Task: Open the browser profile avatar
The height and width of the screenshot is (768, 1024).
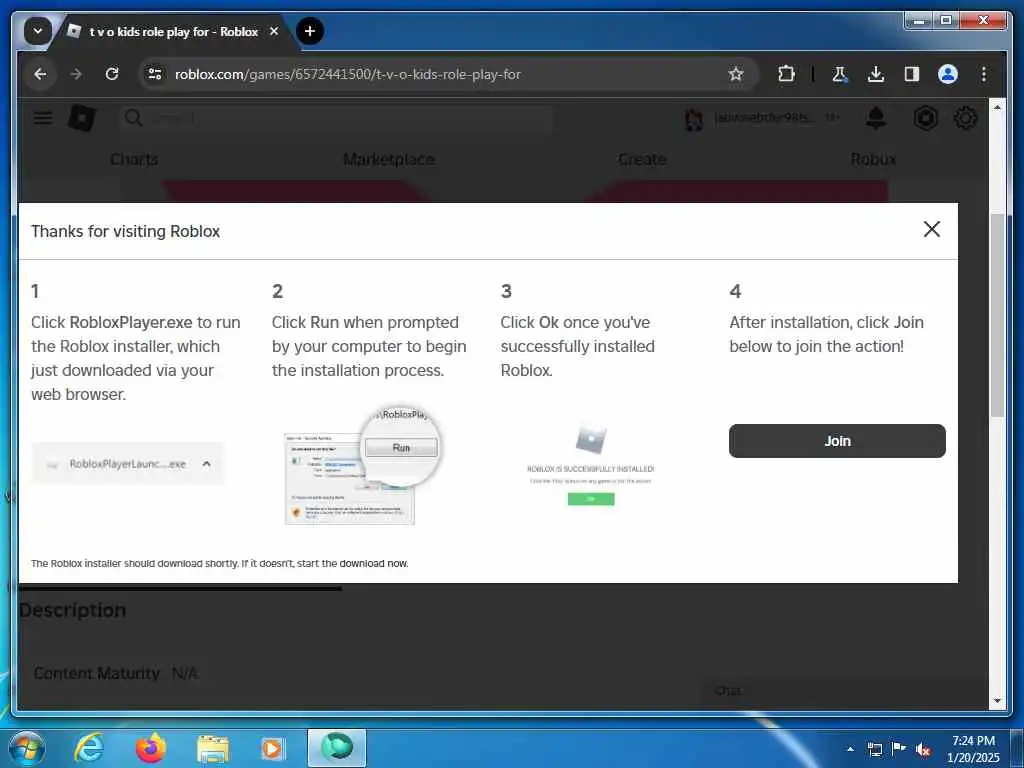Action: click(948, 74)
